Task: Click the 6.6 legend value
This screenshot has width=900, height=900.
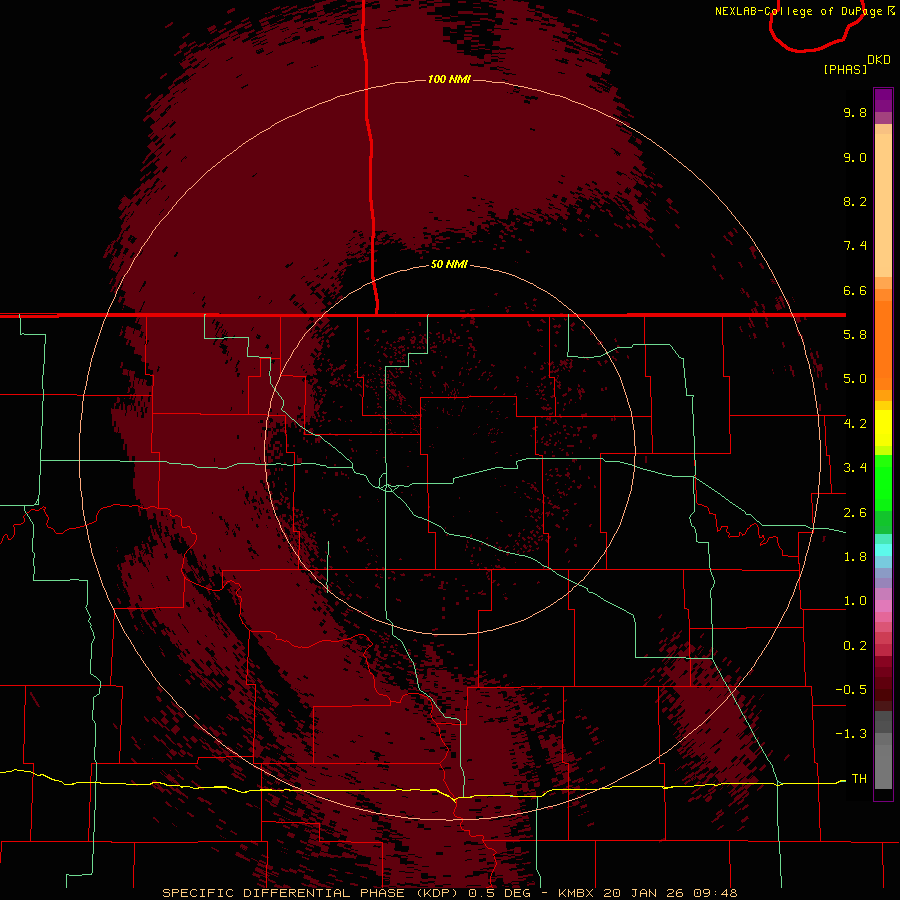Action: coord(855,290)
